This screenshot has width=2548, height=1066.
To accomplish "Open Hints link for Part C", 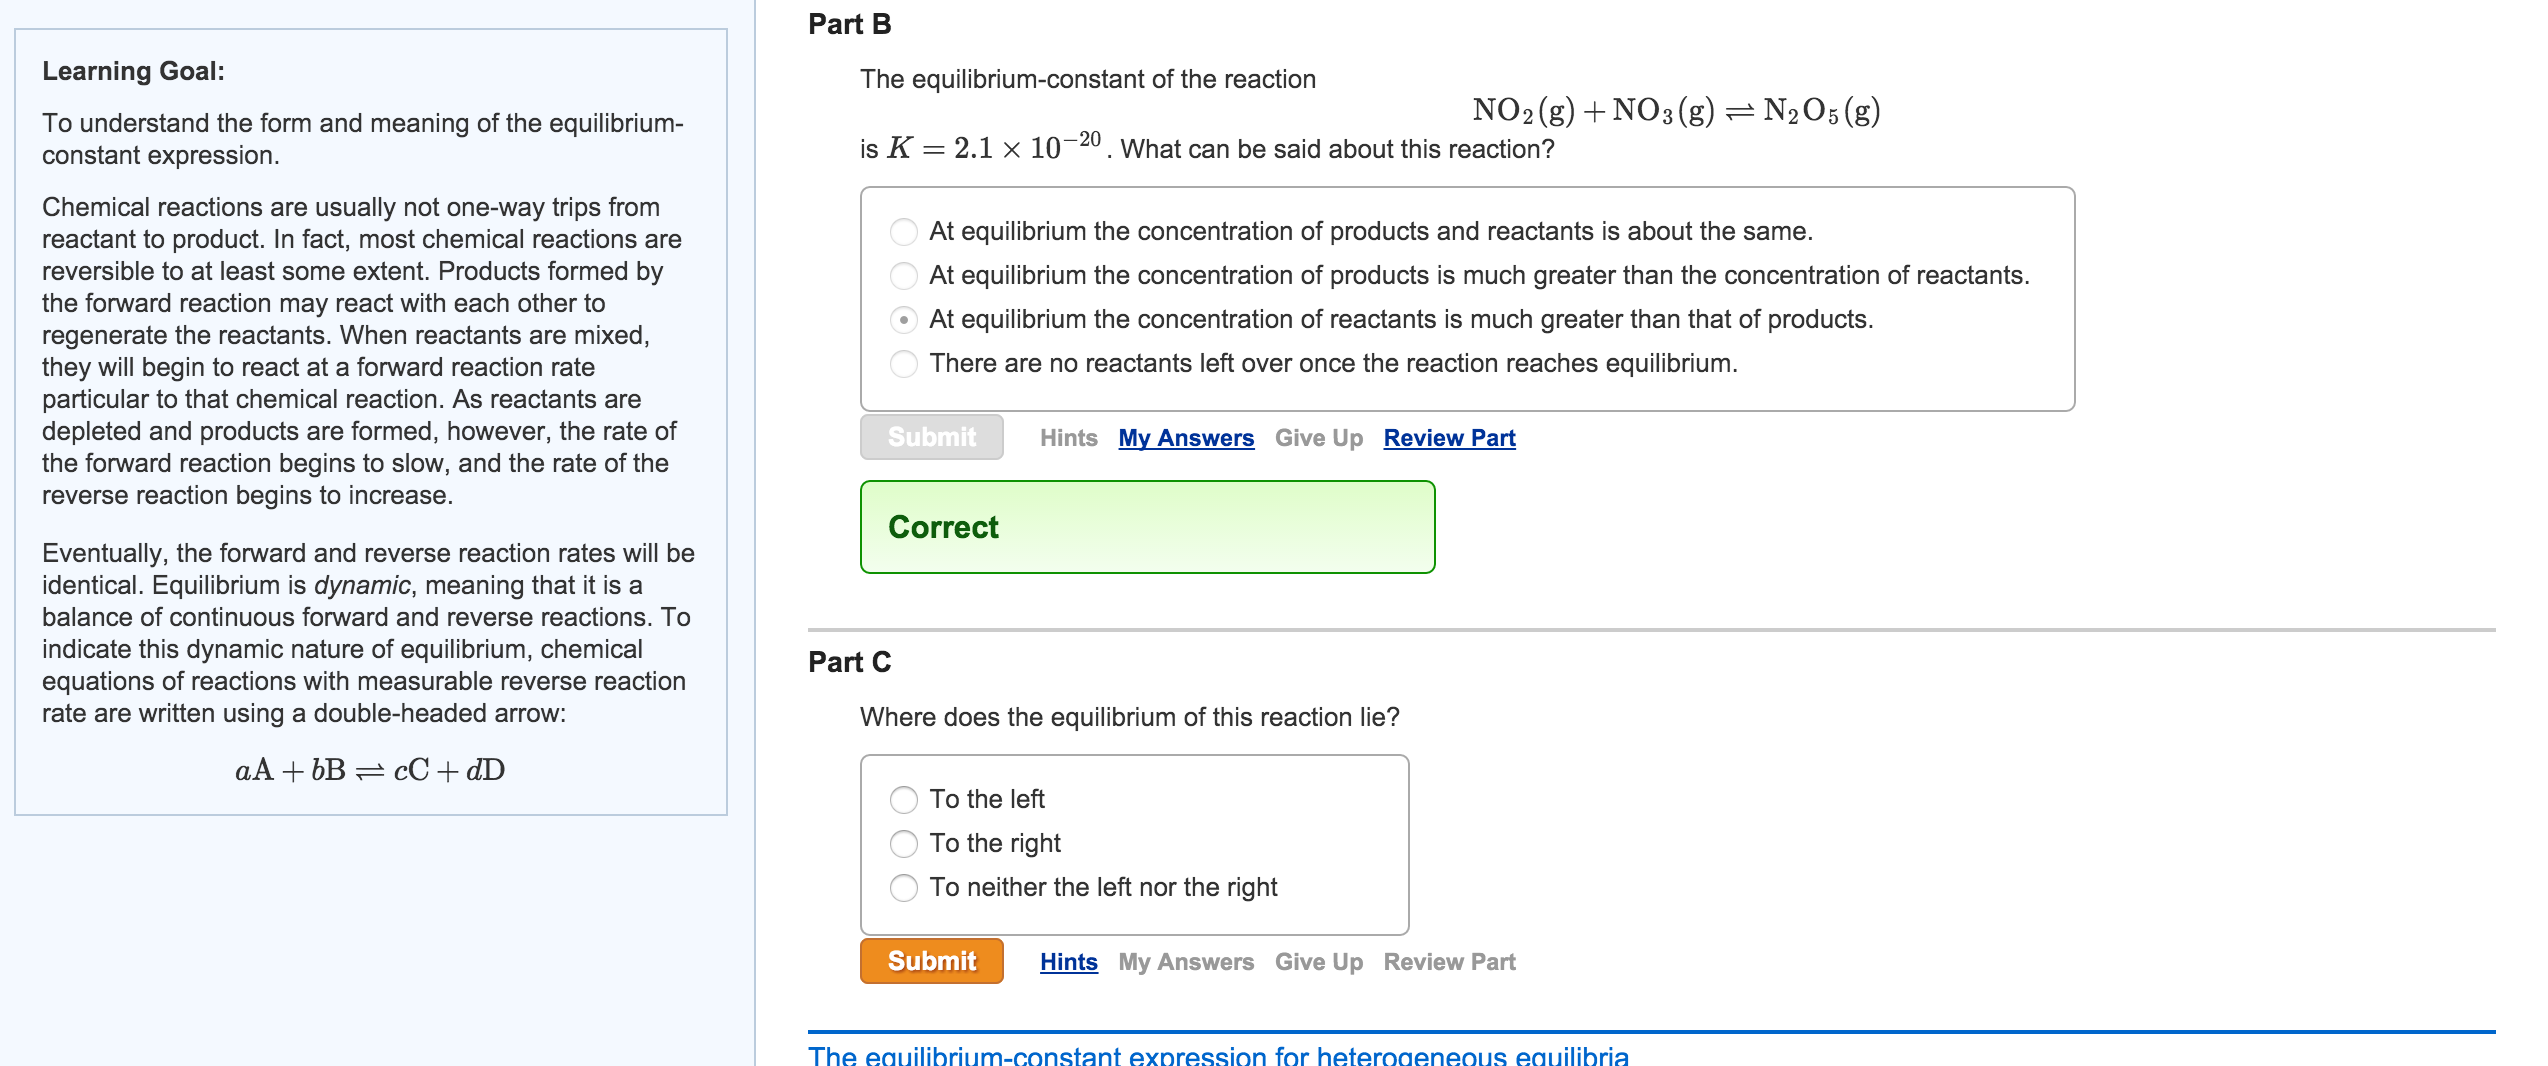I will (x=1068, y=962).
